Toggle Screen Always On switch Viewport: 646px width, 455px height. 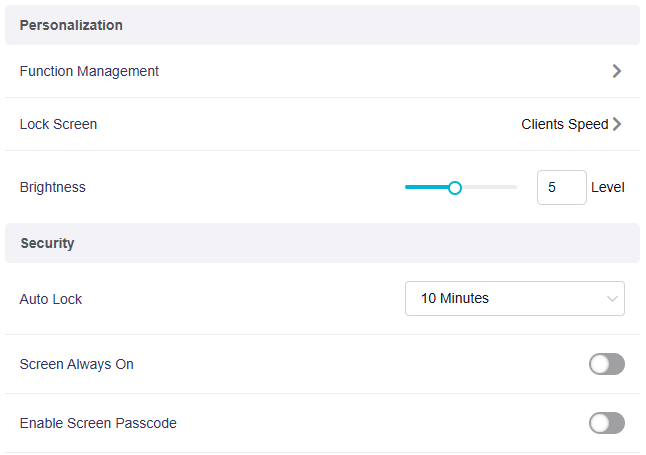(606, 364)
